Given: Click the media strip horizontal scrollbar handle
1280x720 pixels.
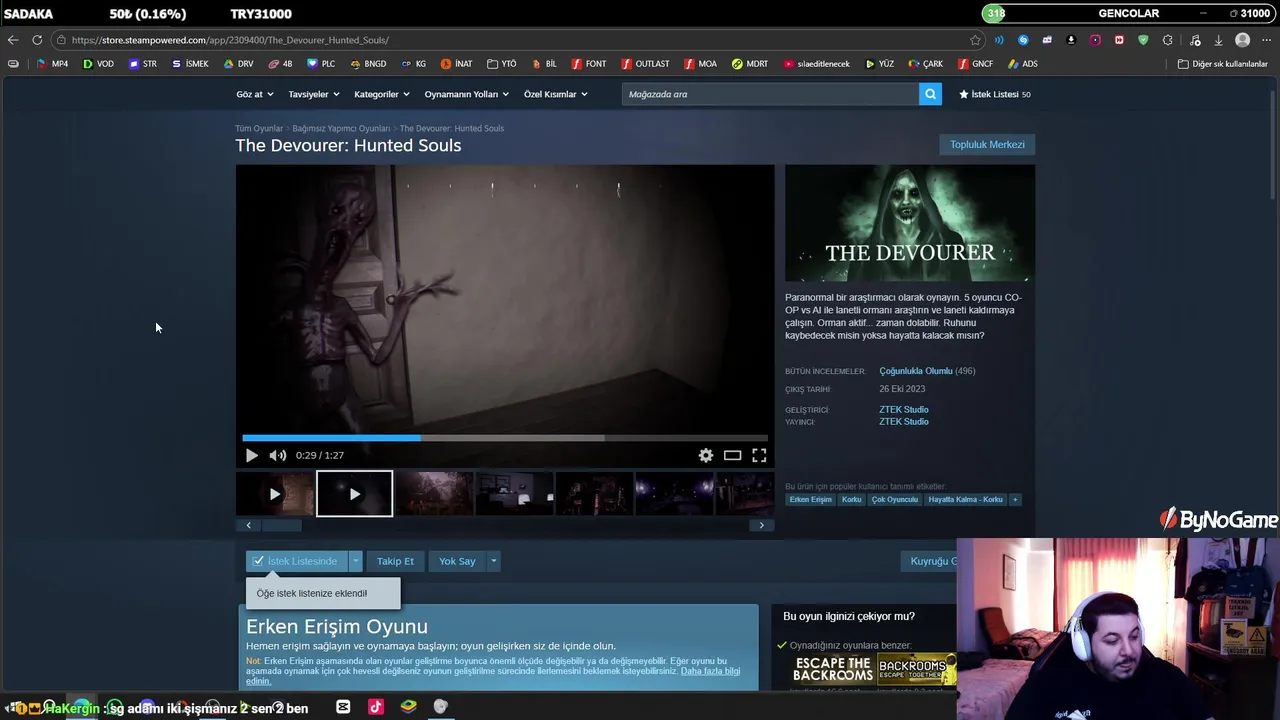Looking at the screenshot, I should pos(281,525).
